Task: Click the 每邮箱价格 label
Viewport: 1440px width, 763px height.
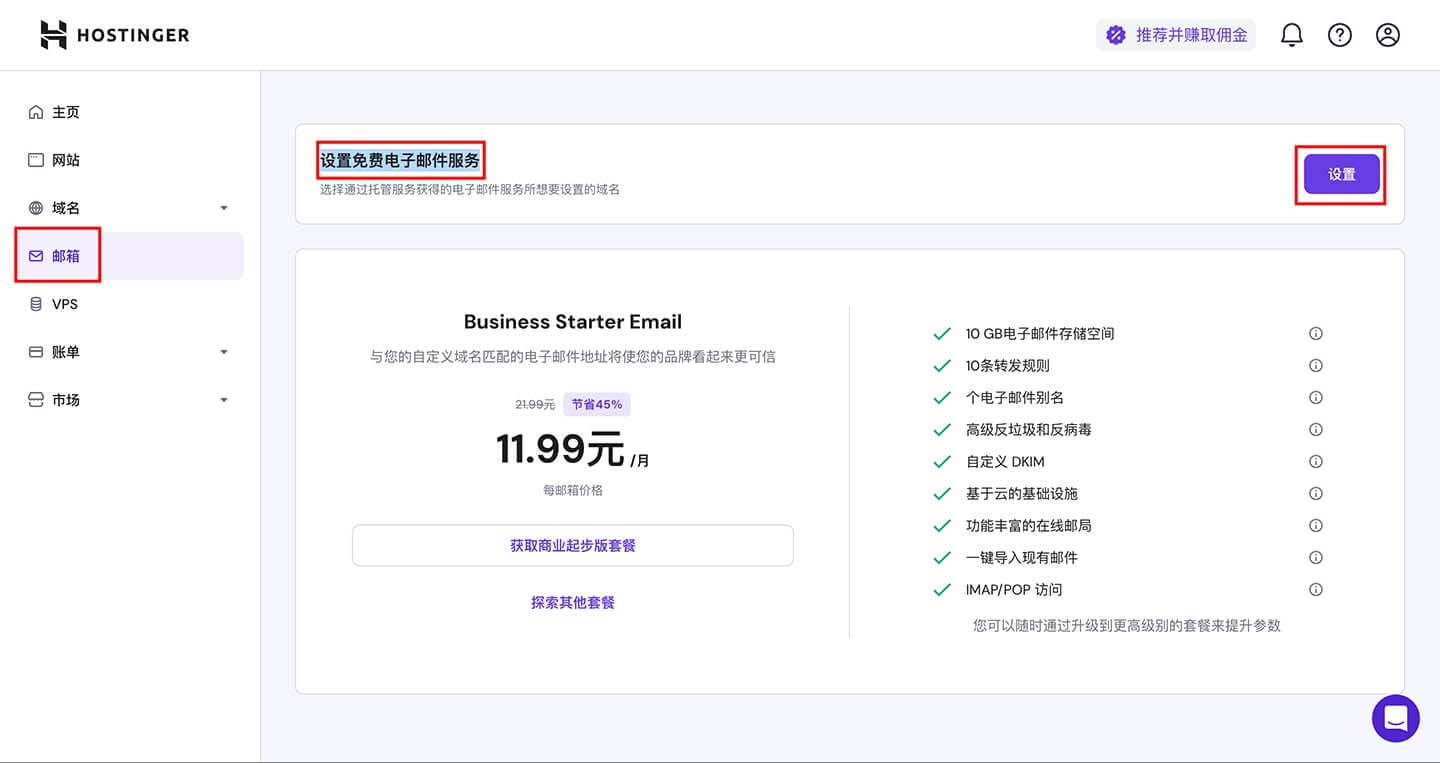Action: (573, 490)
